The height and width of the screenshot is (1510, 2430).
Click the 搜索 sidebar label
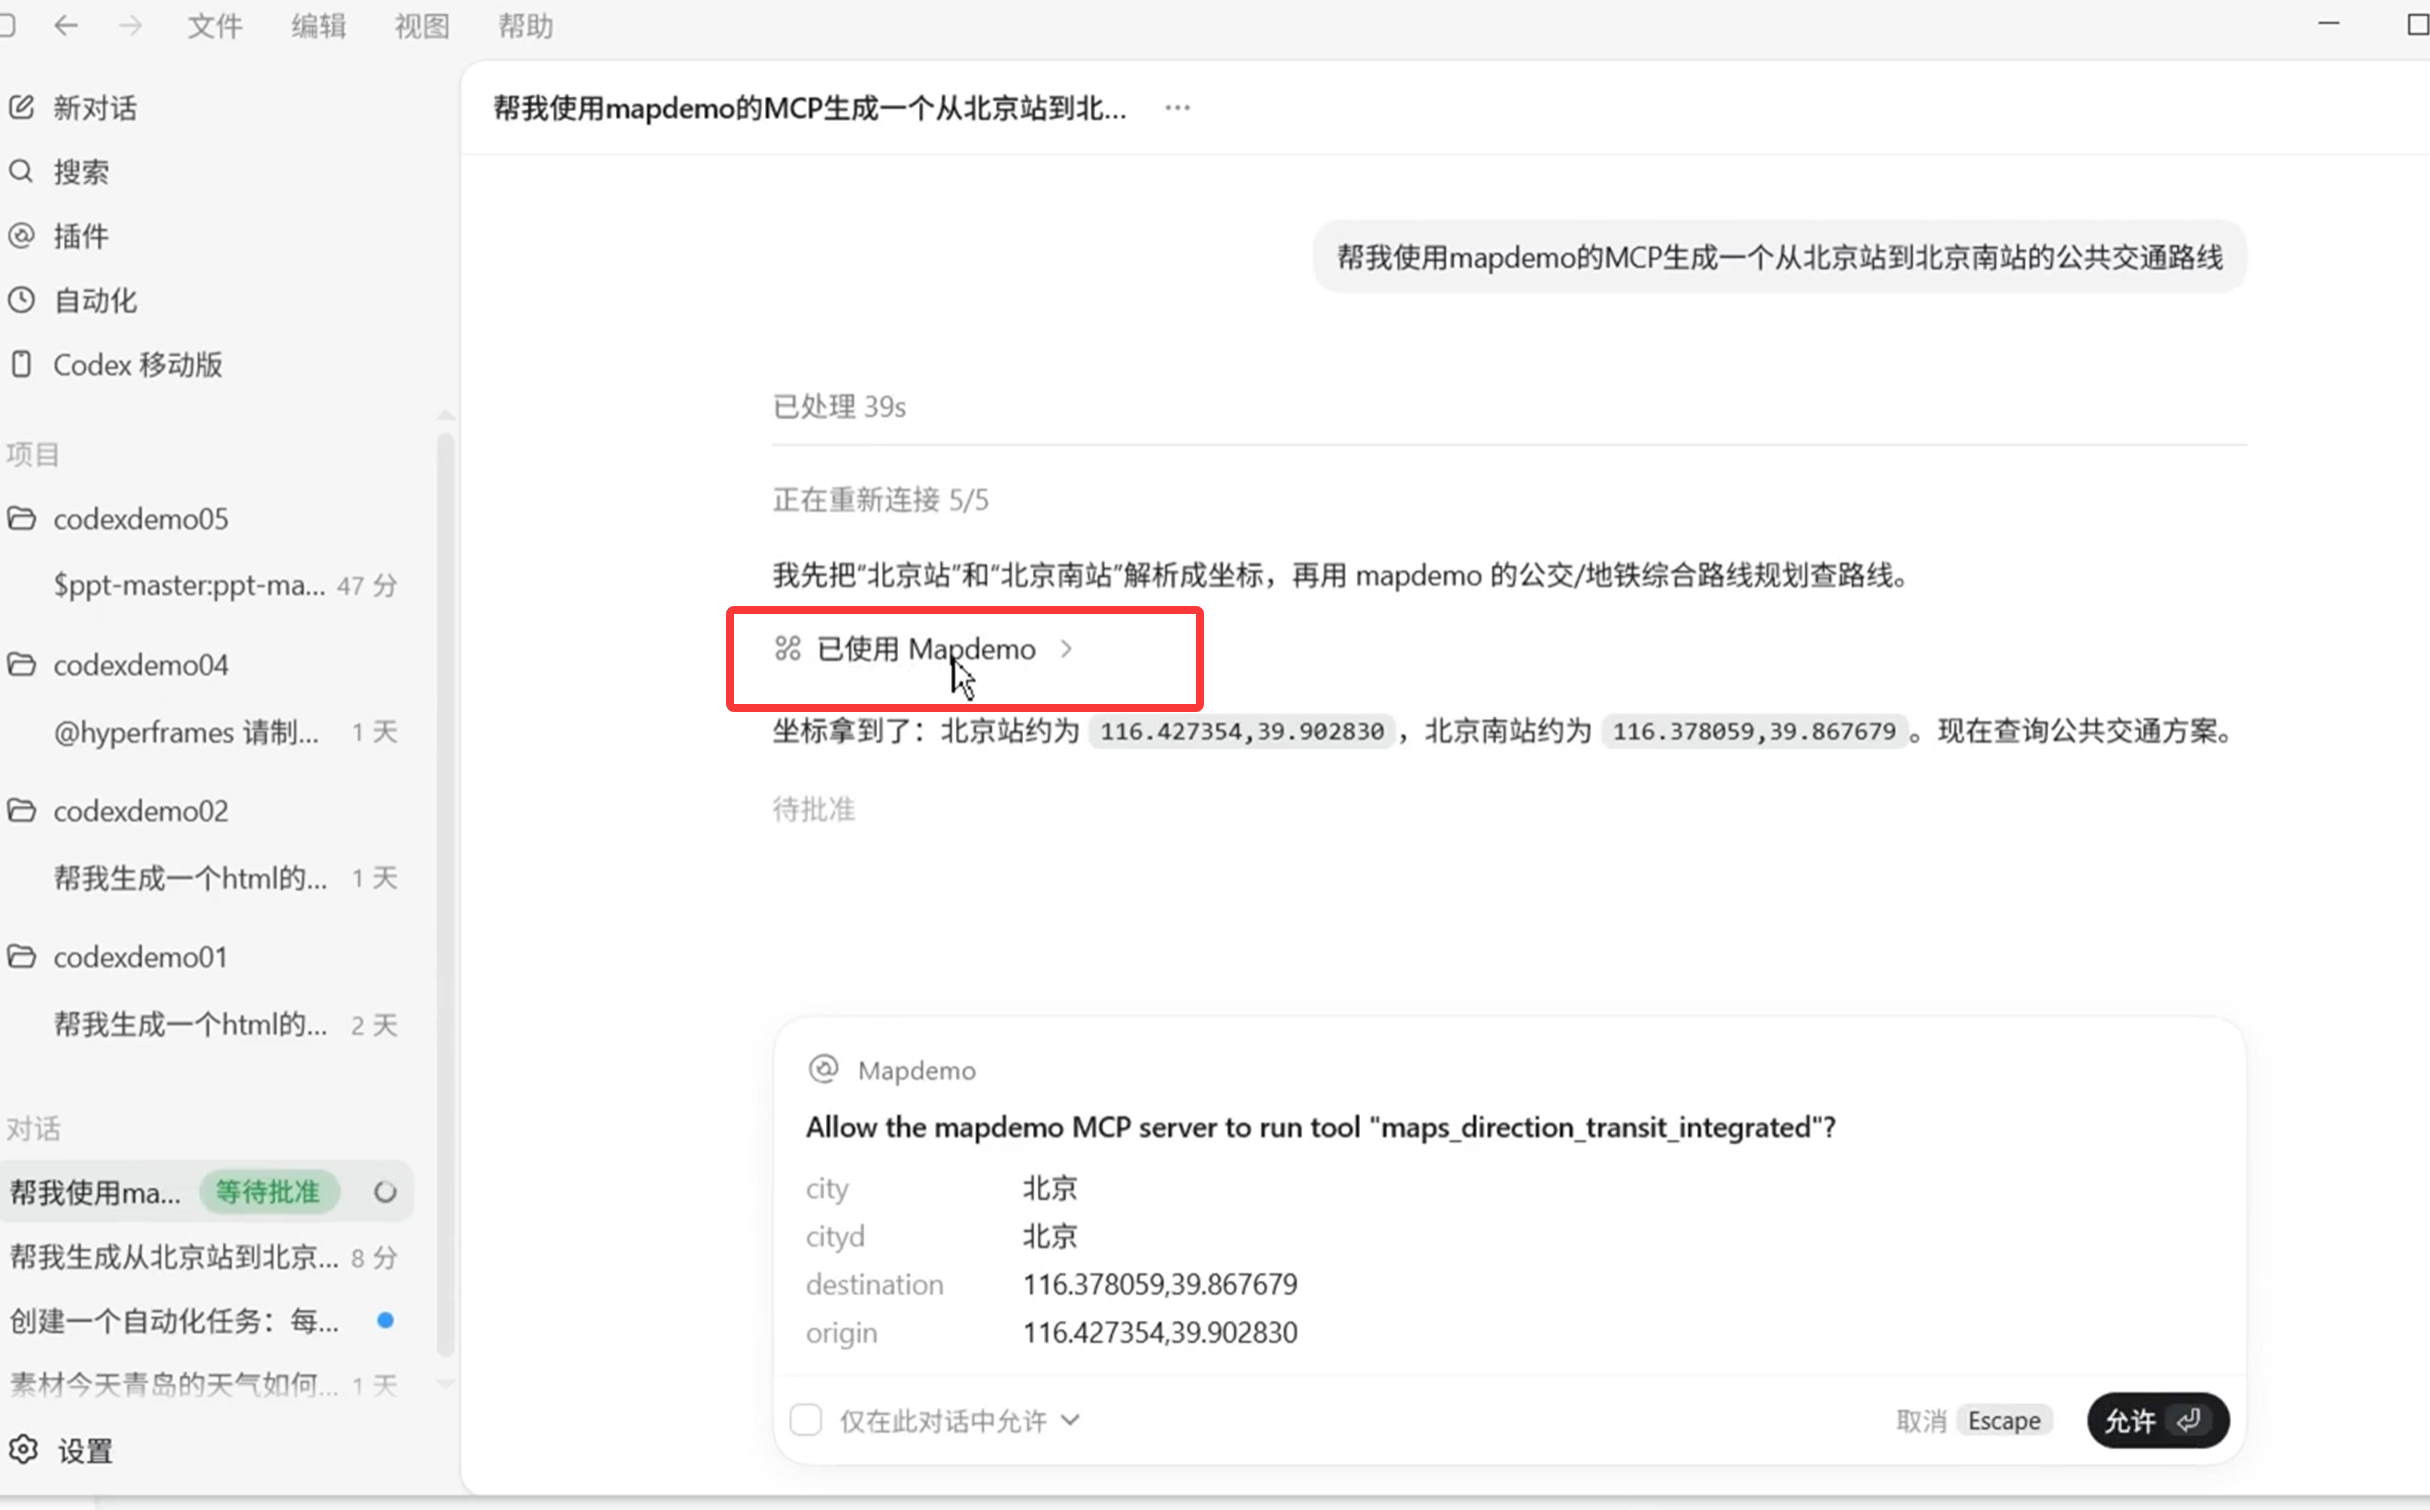(81, 172)
